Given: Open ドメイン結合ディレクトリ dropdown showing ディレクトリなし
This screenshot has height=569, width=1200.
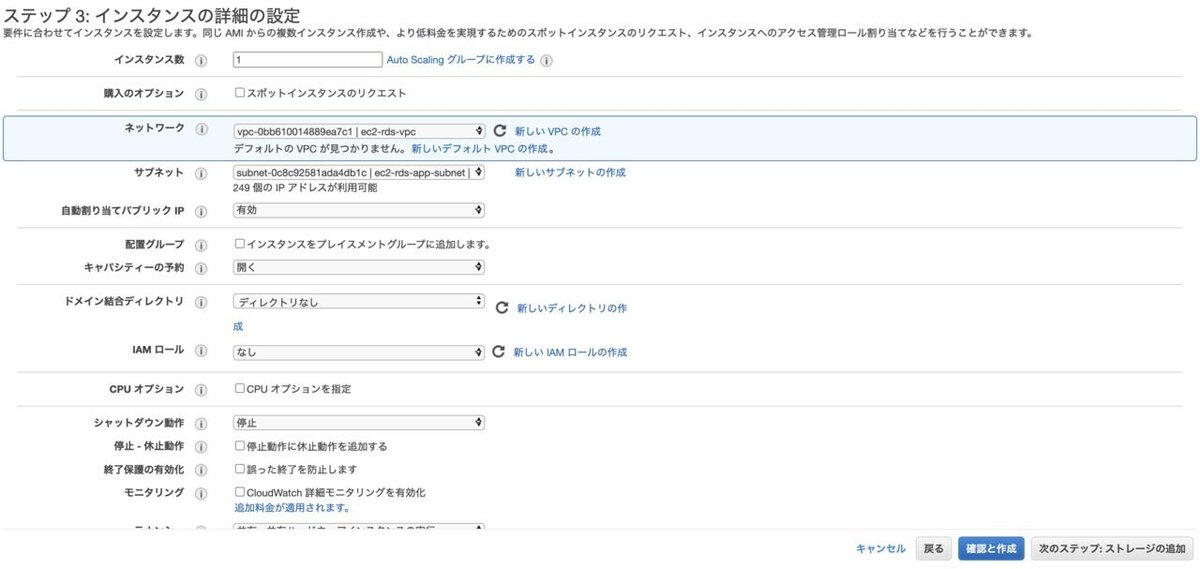Looking at the screenshot, I should point(359,301).
